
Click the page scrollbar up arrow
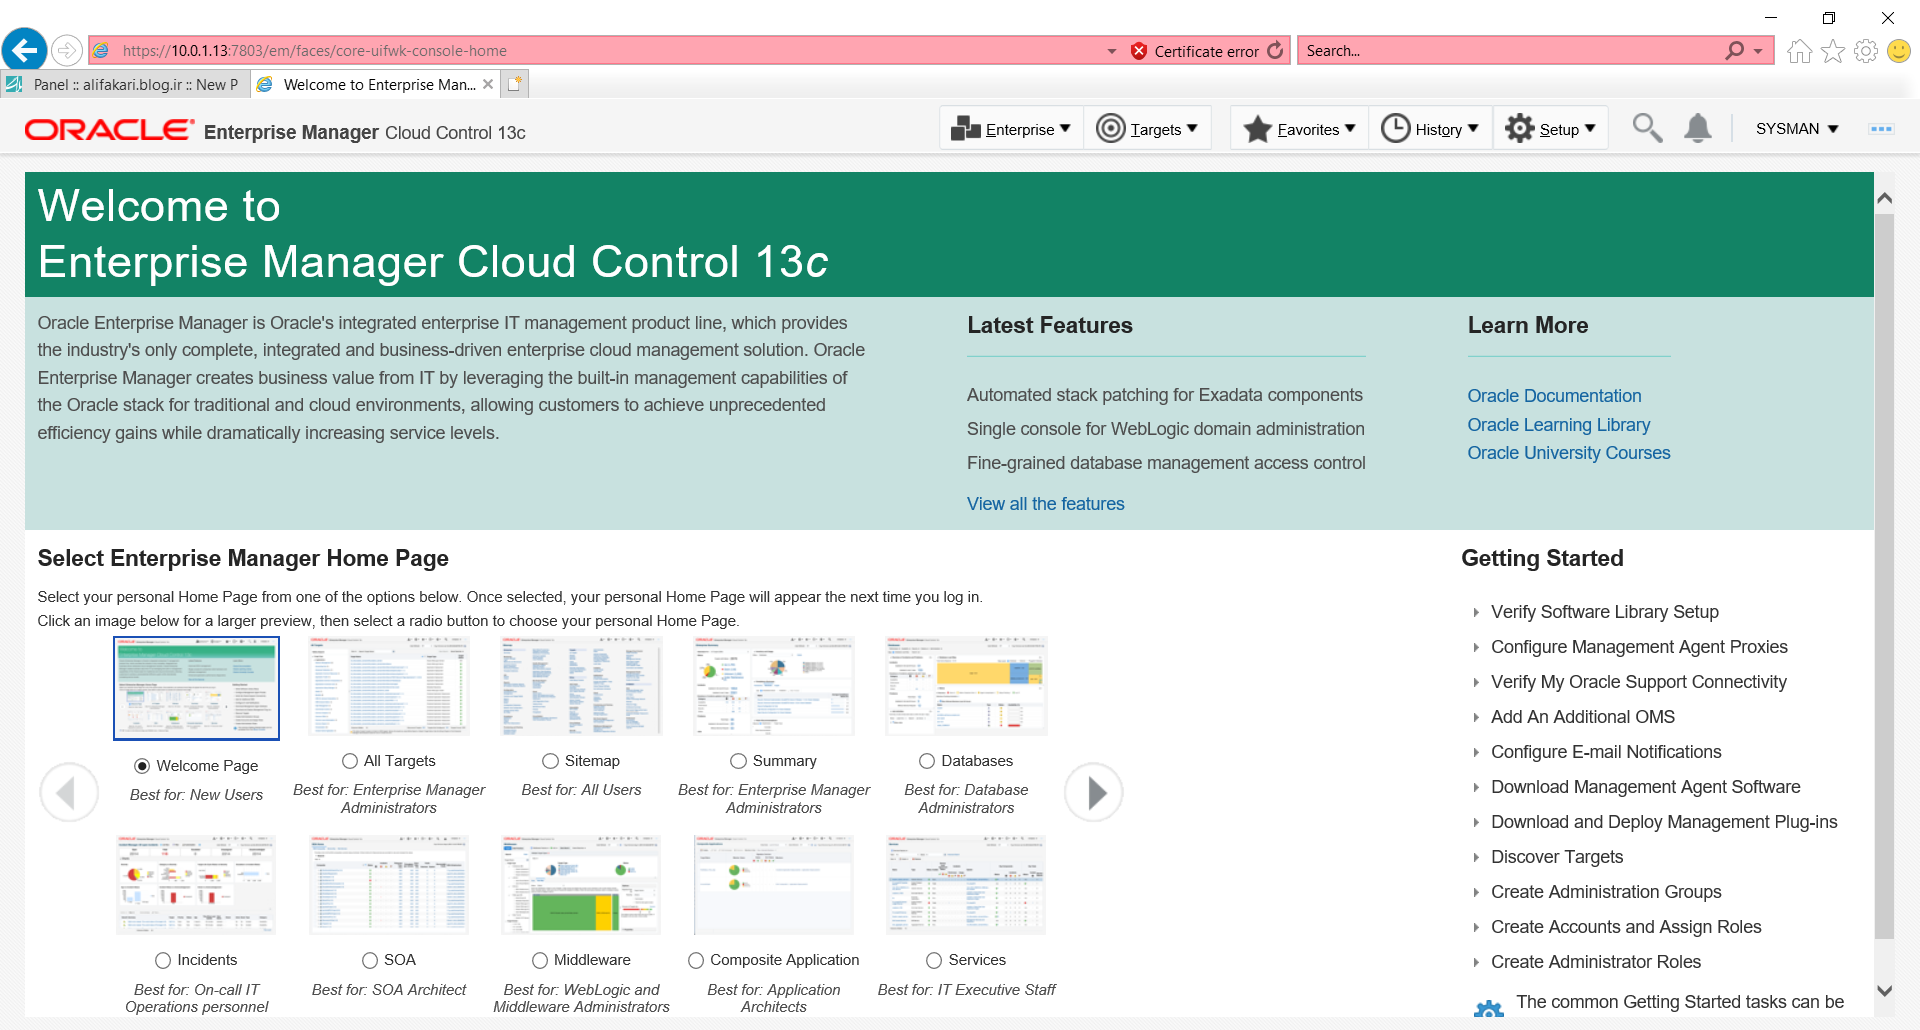1884,198
